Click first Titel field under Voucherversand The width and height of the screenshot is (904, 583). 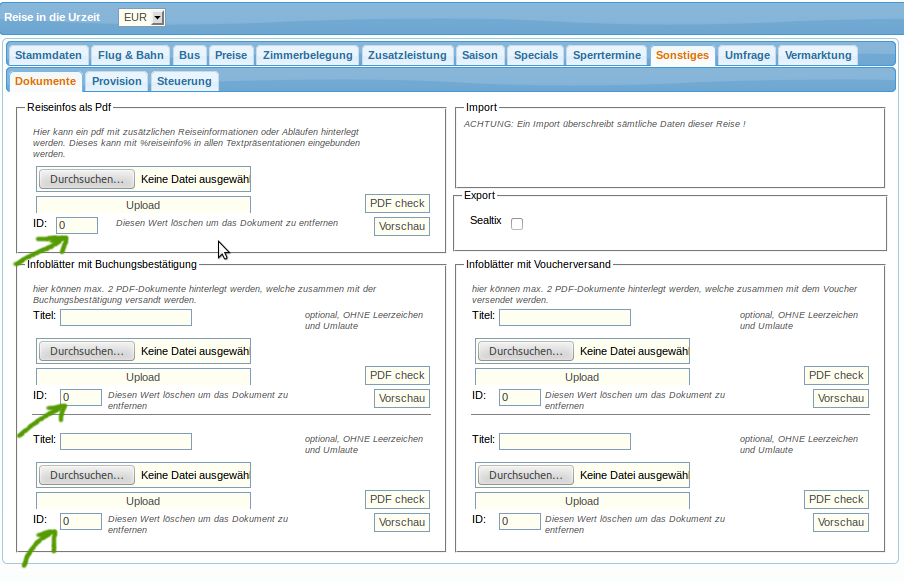[565, 317]
